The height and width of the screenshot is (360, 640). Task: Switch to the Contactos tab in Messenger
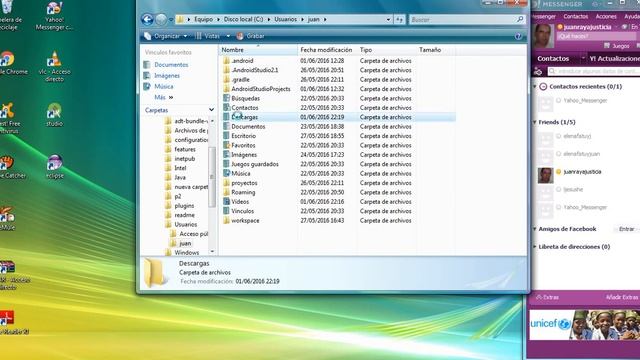(553, 58)
